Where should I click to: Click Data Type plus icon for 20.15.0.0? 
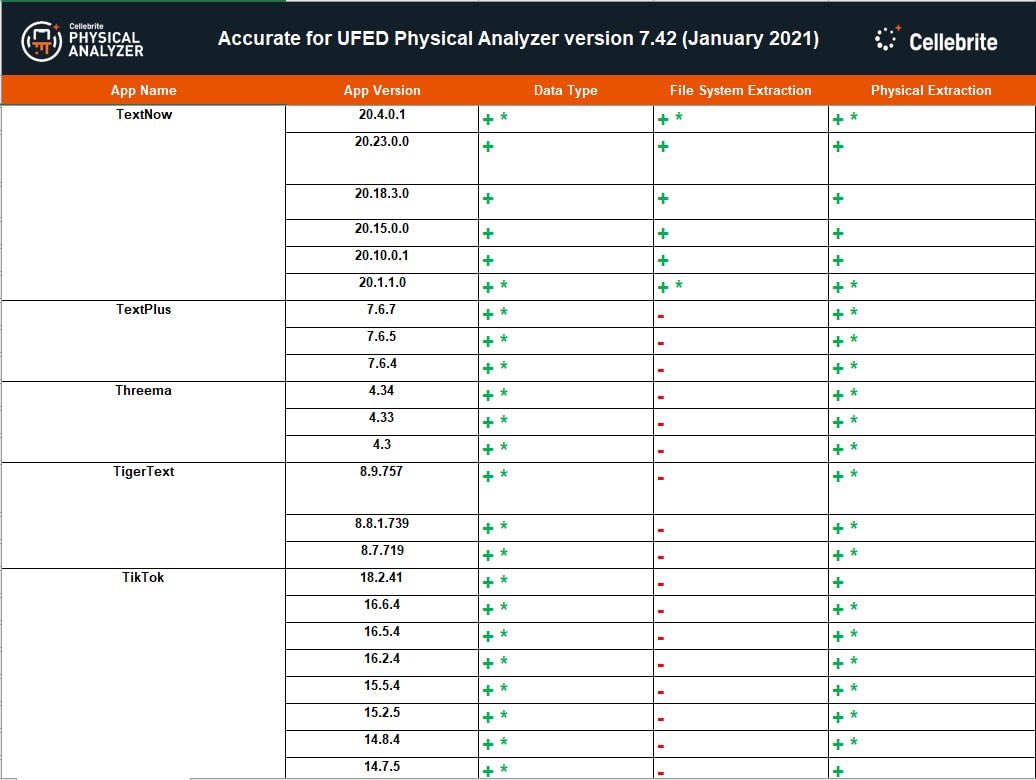coord(488,234)
